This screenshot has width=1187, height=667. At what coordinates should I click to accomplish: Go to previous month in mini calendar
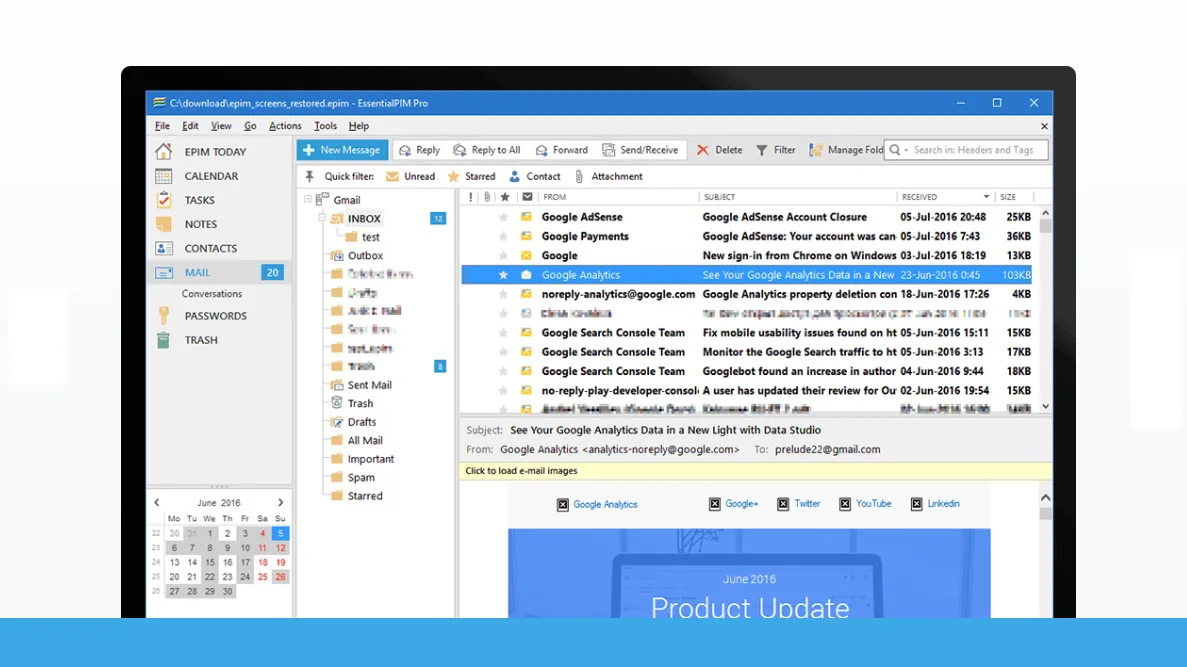157,503
